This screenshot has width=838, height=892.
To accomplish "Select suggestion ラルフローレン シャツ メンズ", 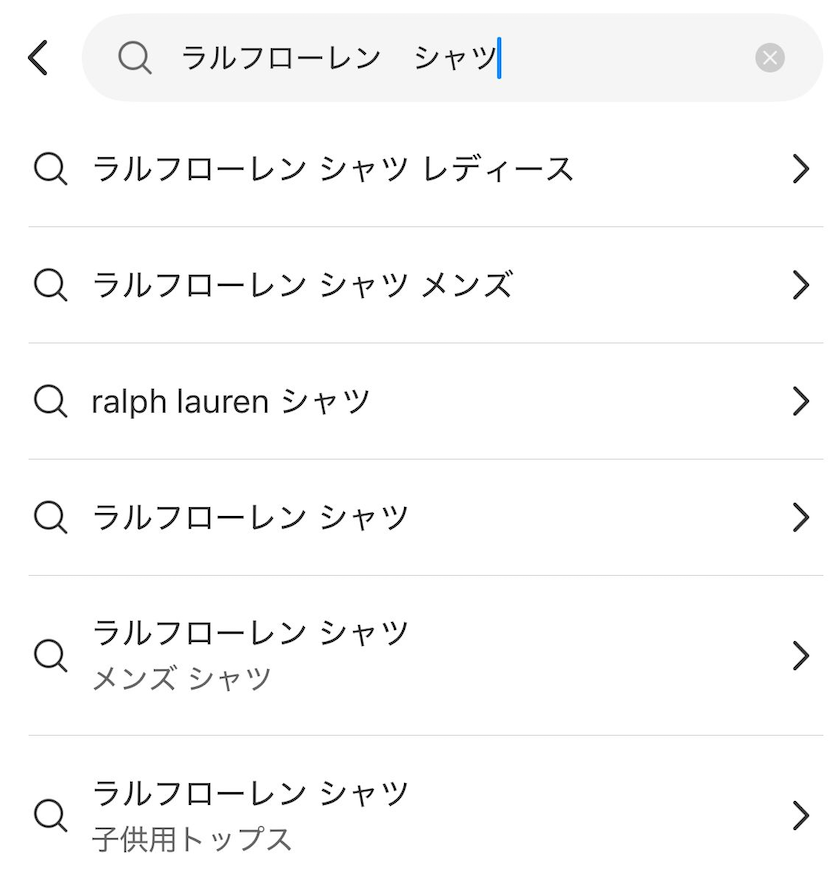I will pyautogui.click(x=302, y=286).
